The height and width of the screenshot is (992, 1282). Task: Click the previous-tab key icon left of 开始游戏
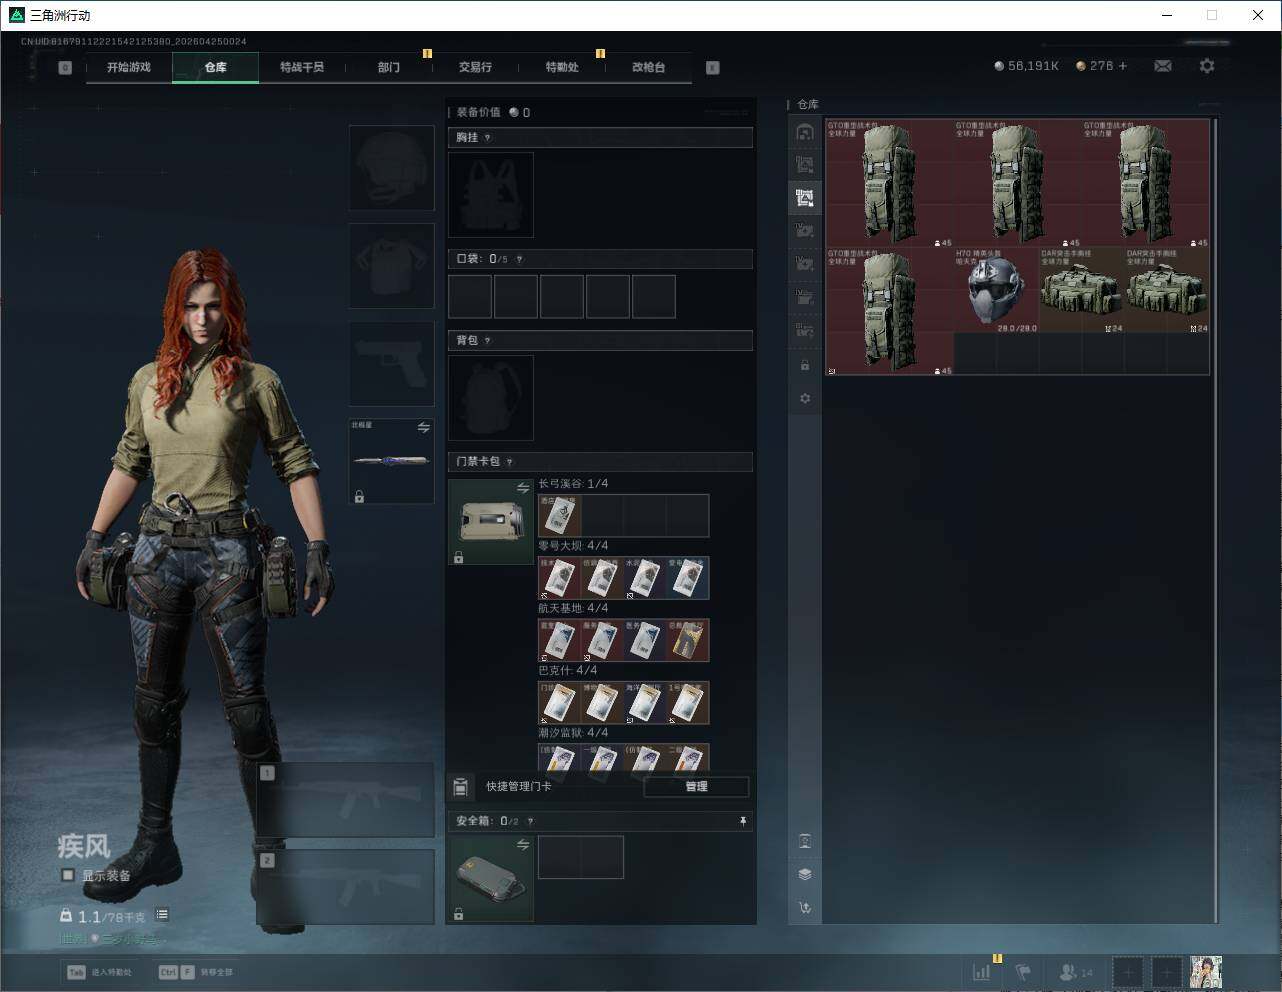[x=65, y=68]
